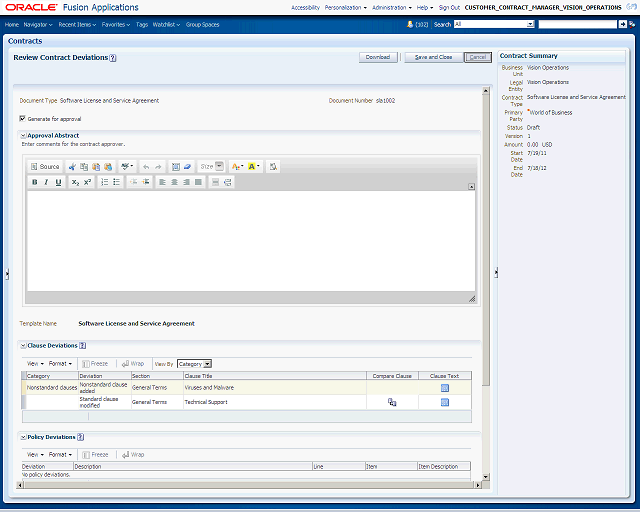
Task: View the clause text for Technical Support
Action: tap(445, 403)
